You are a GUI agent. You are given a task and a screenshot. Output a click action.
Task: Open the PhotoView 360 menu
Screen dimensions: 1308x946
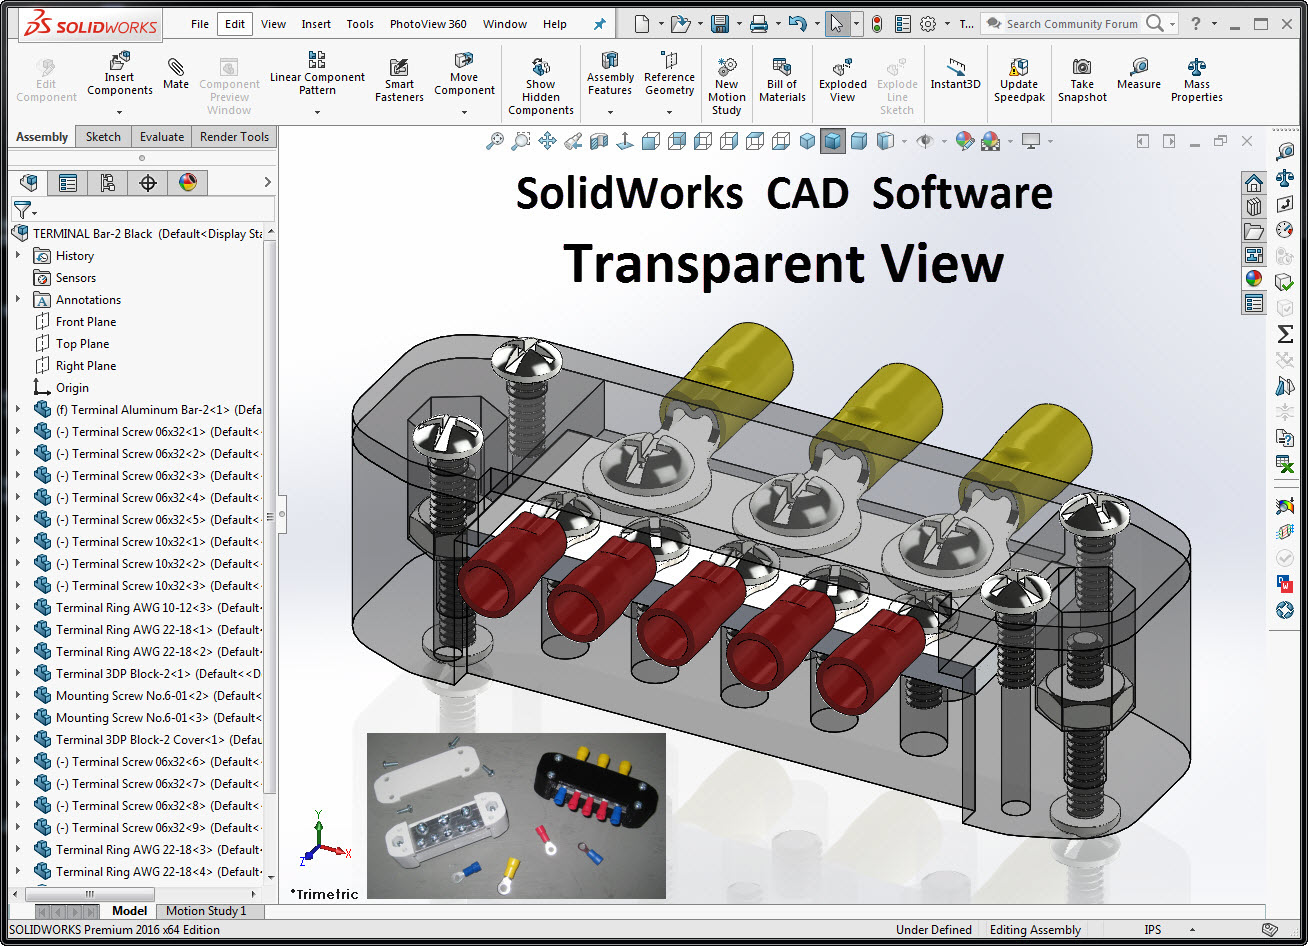pos(428,24)
